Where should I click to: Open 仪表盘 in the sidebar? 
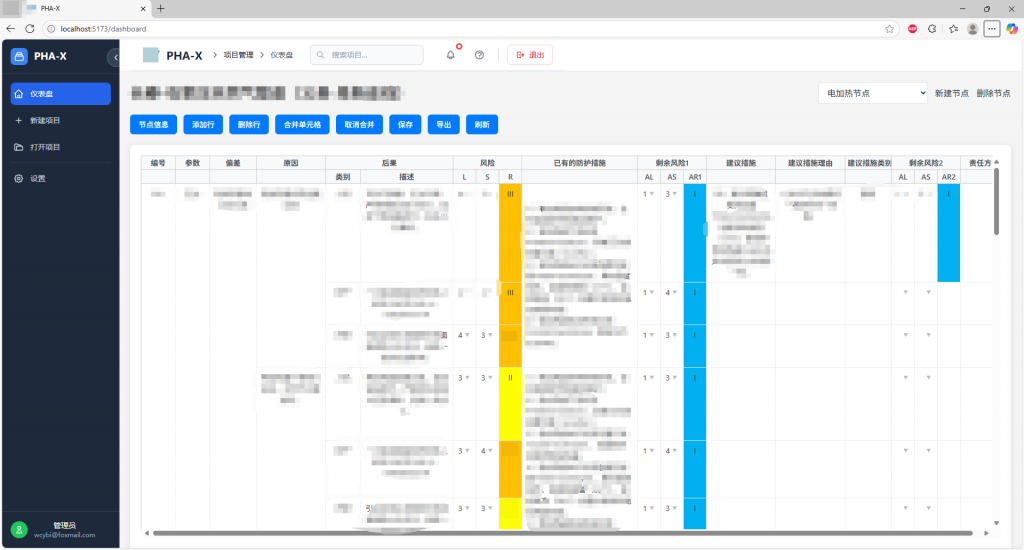60,94
